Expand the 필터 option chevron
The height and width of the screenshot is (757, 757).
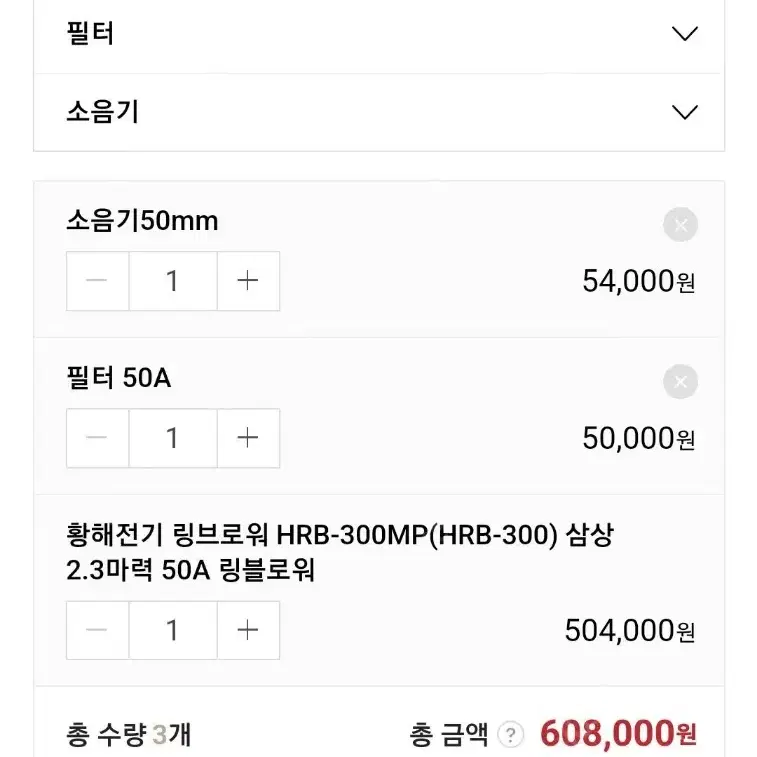(685, 33)
